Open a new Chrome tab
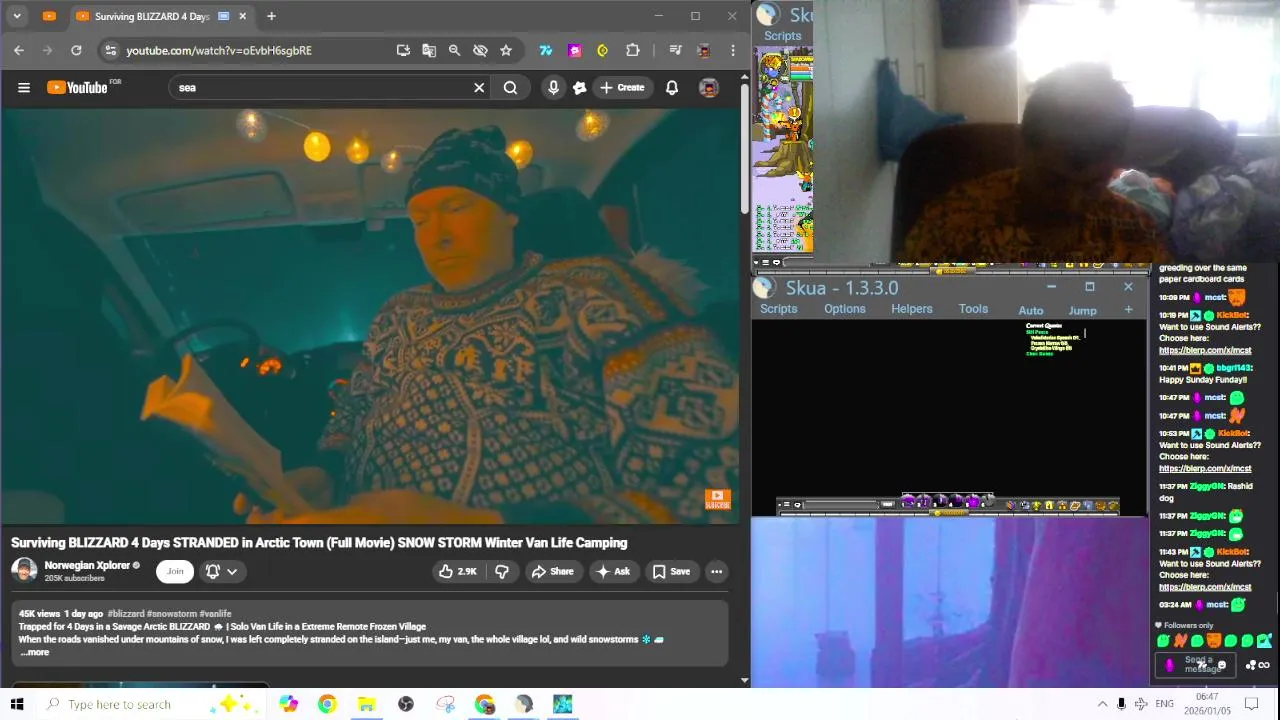Screen dimensions: 1280x720 tap(271, 16)
